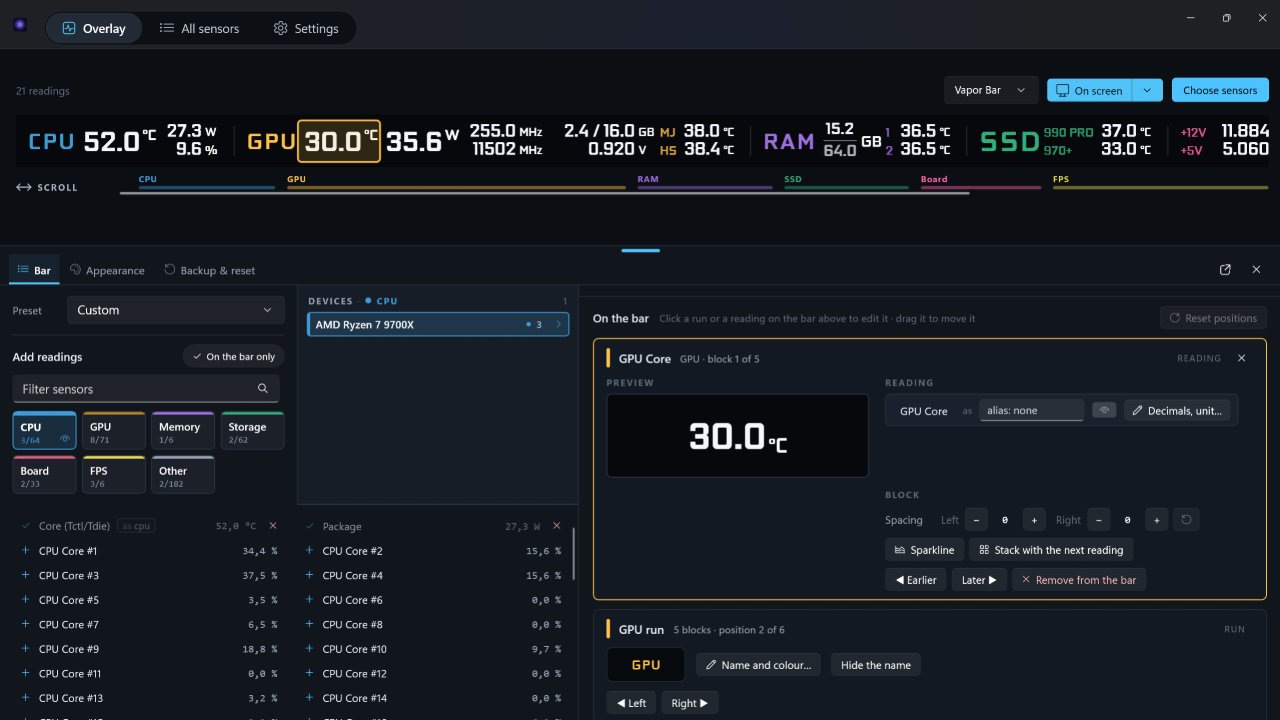Remove Core (Tctl/Tdie) with its red X
The height and width of the screenshot is (720, 1280).
273,526
